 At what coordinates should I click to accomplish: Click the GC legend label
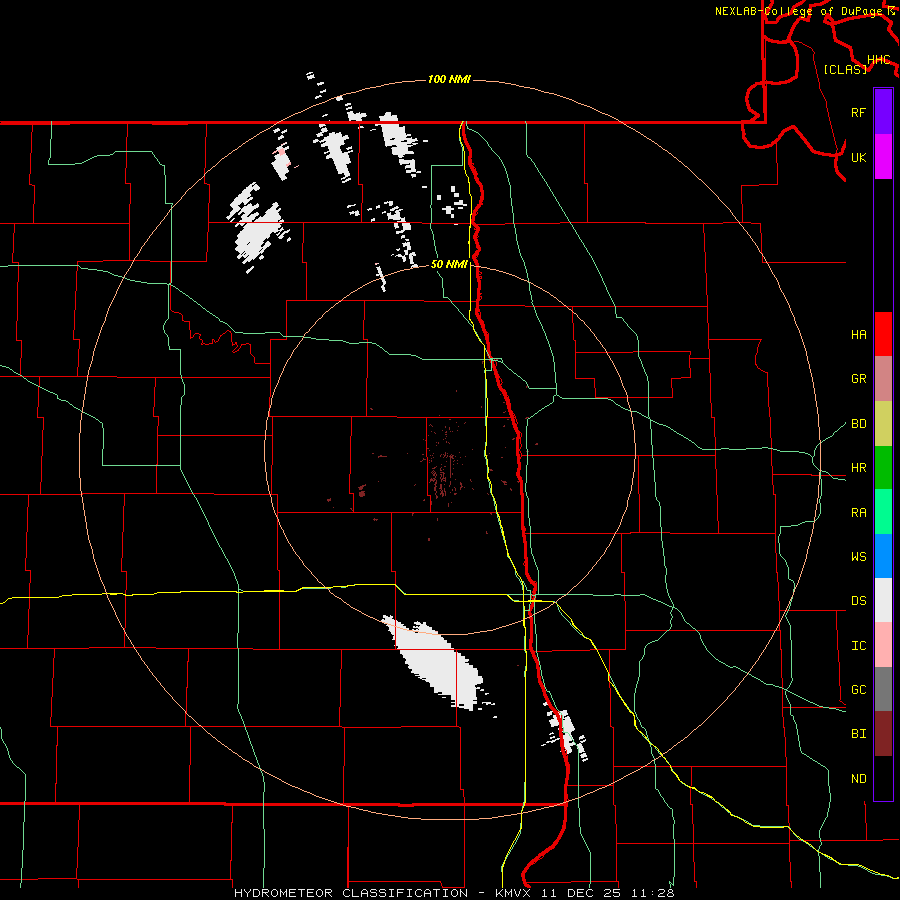pos(858,690)
